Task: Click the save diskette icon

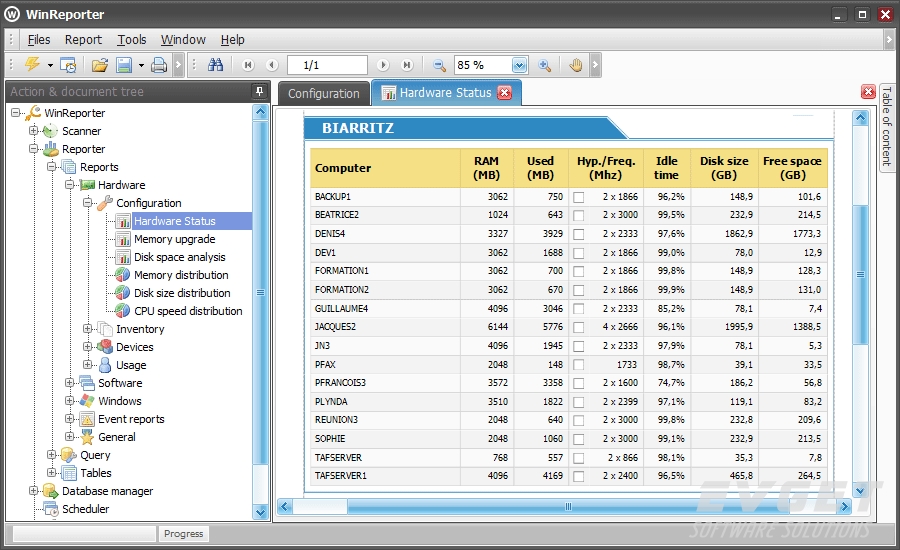Action: click(124, 65)
